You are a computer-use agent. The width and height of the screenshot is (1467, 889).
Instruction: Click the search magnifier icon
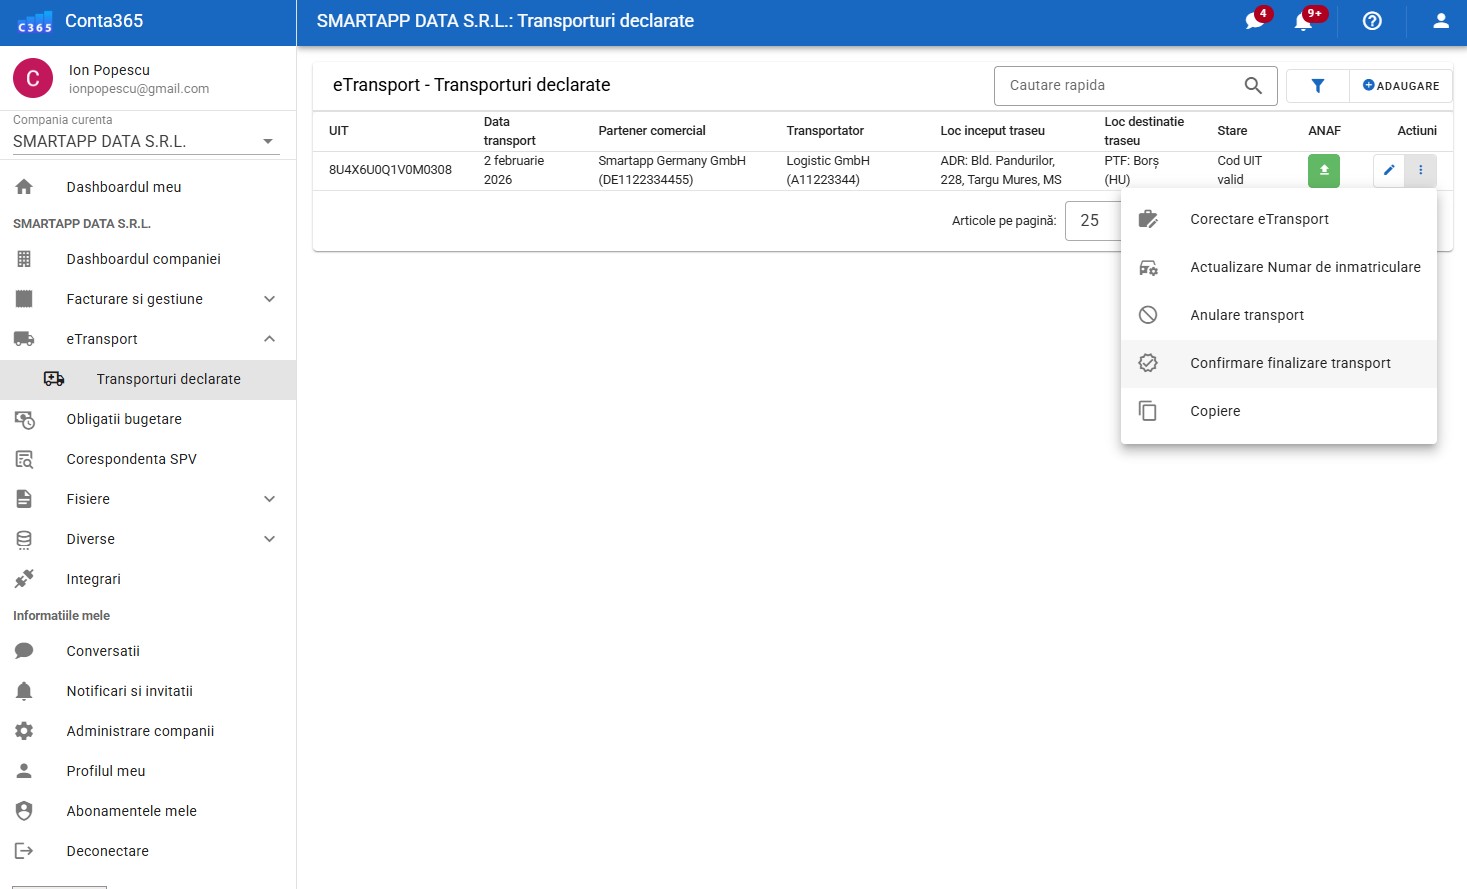point(1252,86)
